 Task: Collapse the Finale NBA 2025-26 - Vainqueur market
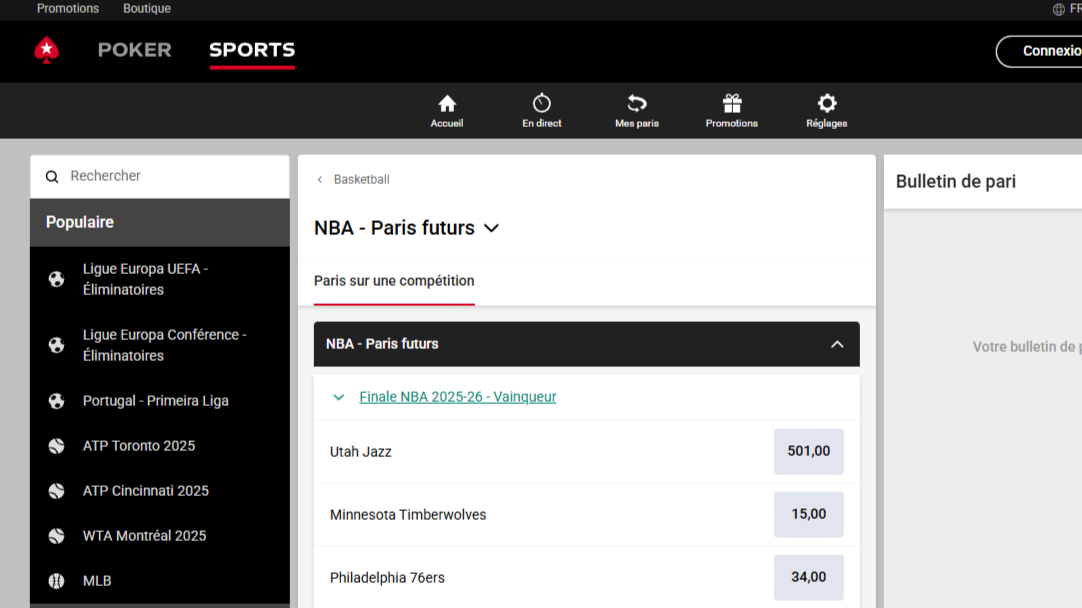click(338, 396)
